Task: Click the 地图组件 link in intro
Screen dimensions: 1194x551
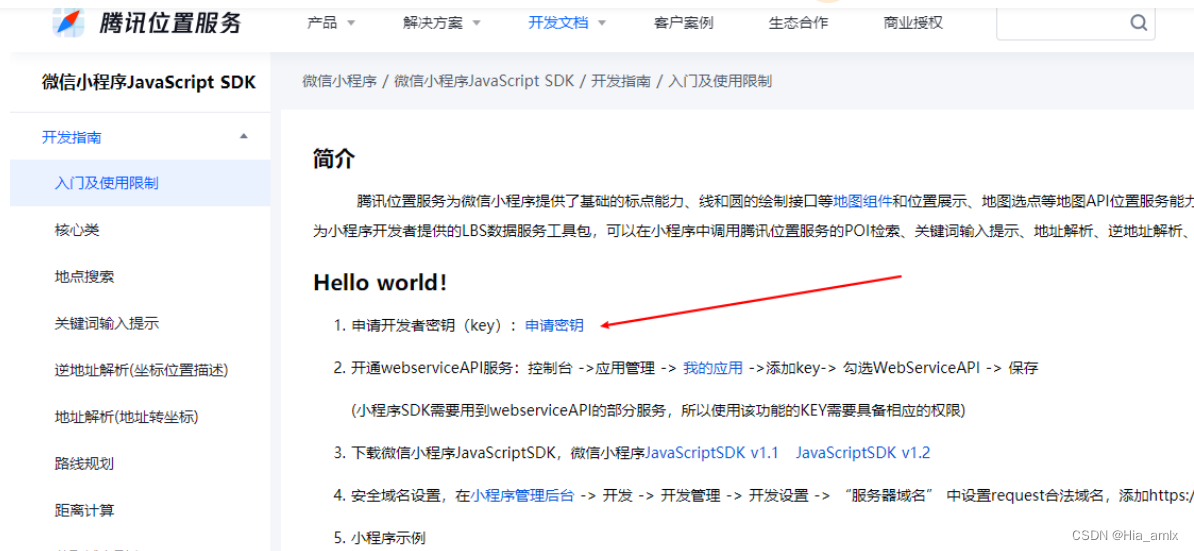Action: (x=863, y=202)
